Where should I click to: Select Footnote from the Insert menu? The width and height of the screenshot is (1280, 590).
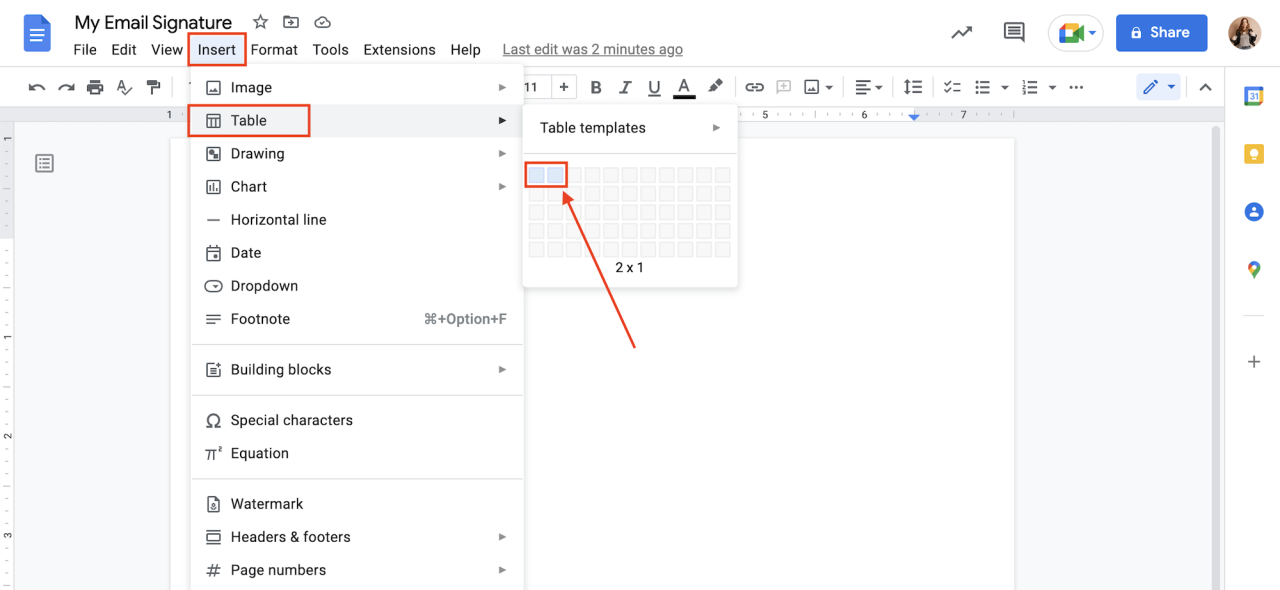point(262,318)
